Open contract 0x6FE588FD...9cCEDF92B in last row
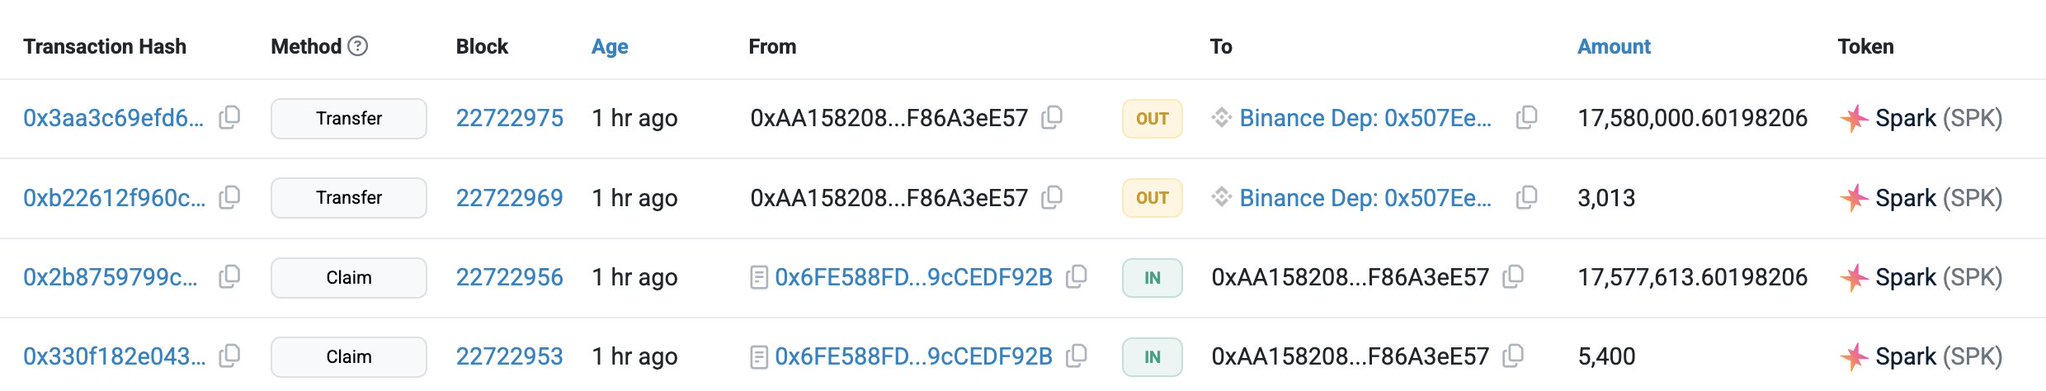This screenshot has height=391, width=2046. (914, 356)
